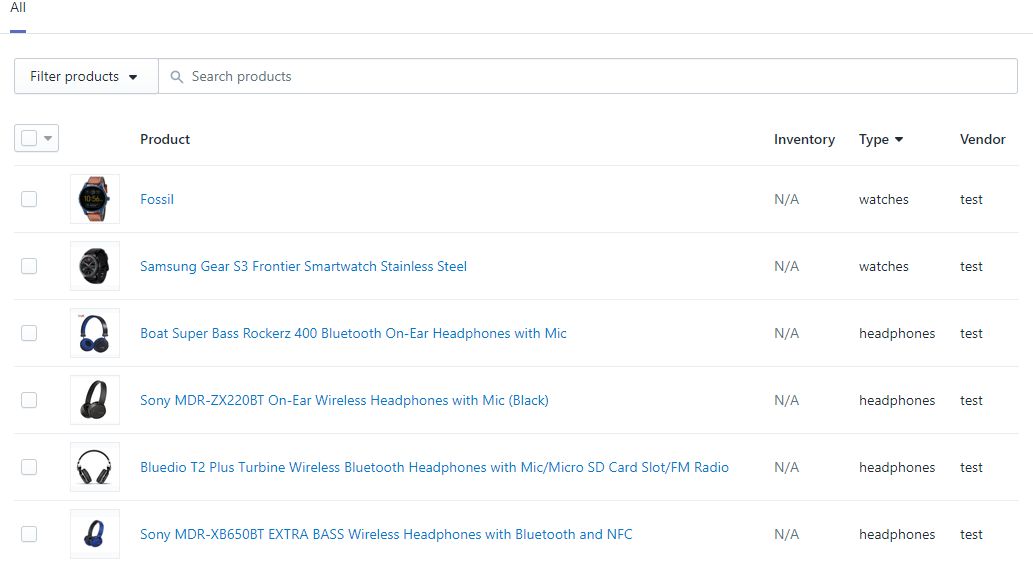Open bulk selection dropdown arrow

tap(48, 138)
